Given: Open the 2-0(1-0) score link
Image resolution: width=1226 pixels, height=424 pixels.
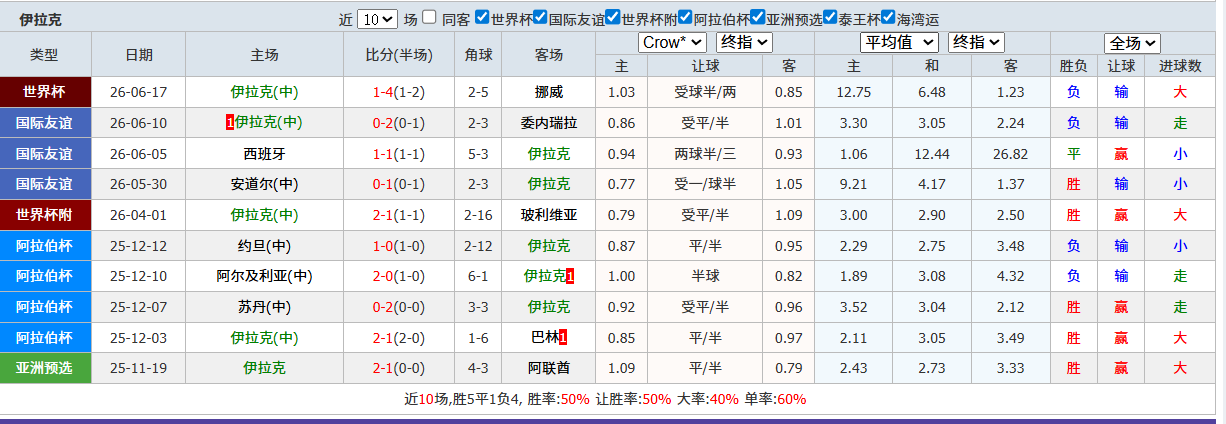Looking at the screenshot, I should (398, 276).
